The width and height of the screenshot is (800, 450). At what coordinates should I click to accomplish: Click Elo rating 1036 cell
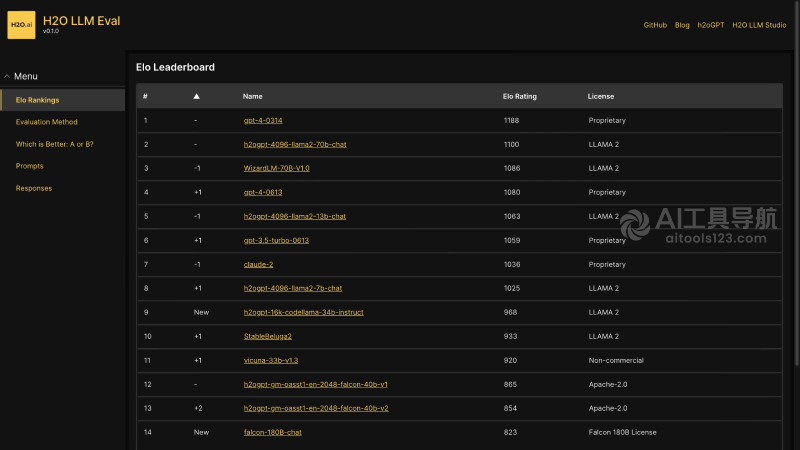(x=512, y=264)
